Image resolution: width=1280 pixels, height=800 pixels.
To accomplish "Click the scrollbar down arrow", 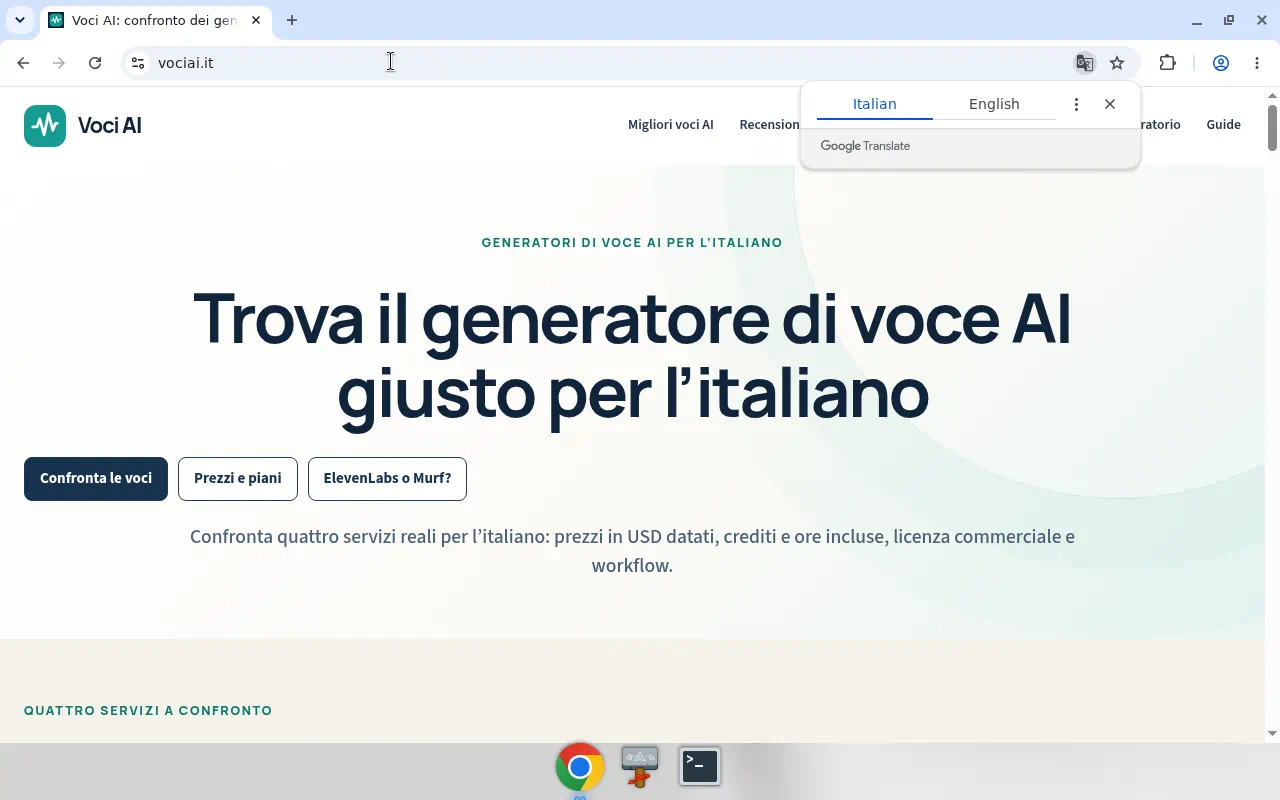I will 1272,733.
